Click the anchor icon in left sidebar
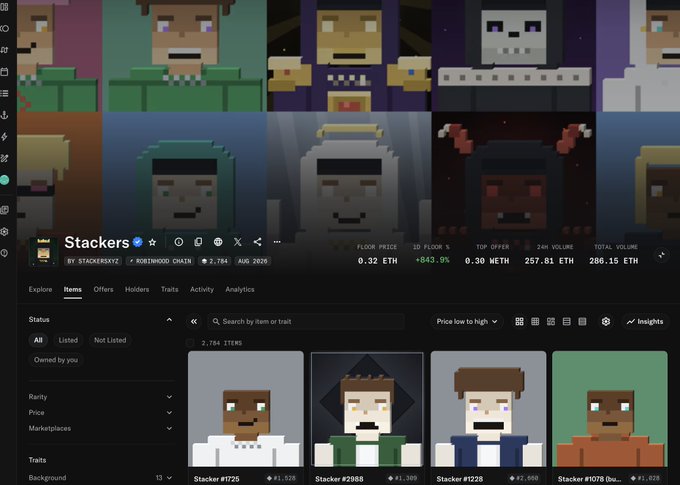The height and width of the screenshot is (485, 680). pyautogui.click(x=4, y=115)
